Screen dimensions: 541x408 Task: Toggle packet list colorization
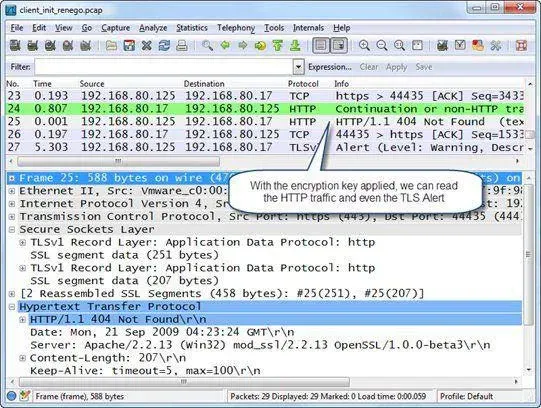tap(321, 46)
